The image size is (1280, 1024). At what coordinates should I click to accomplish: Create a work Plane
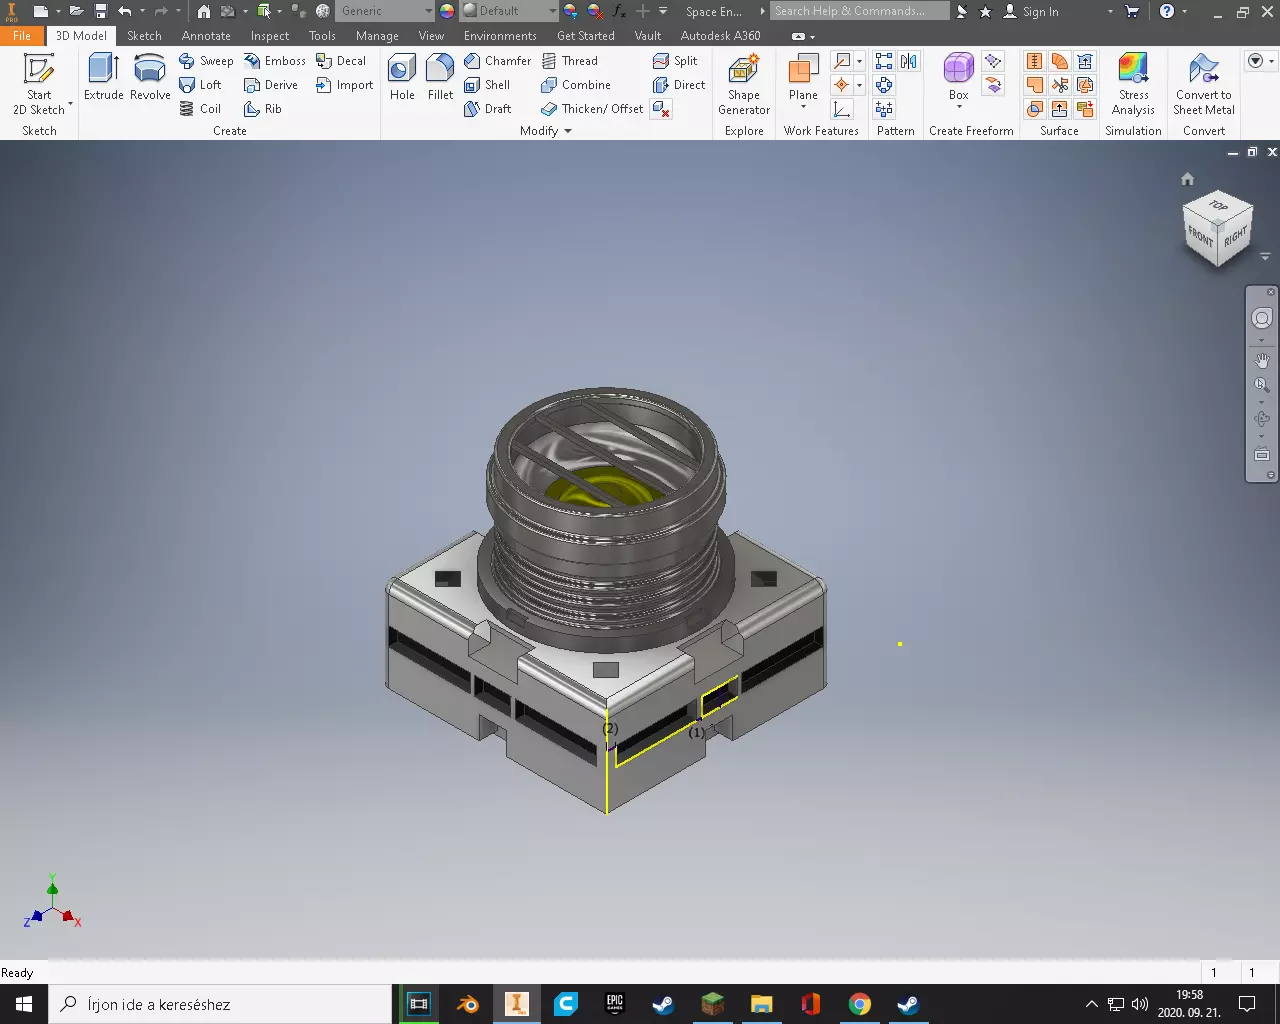803,78
